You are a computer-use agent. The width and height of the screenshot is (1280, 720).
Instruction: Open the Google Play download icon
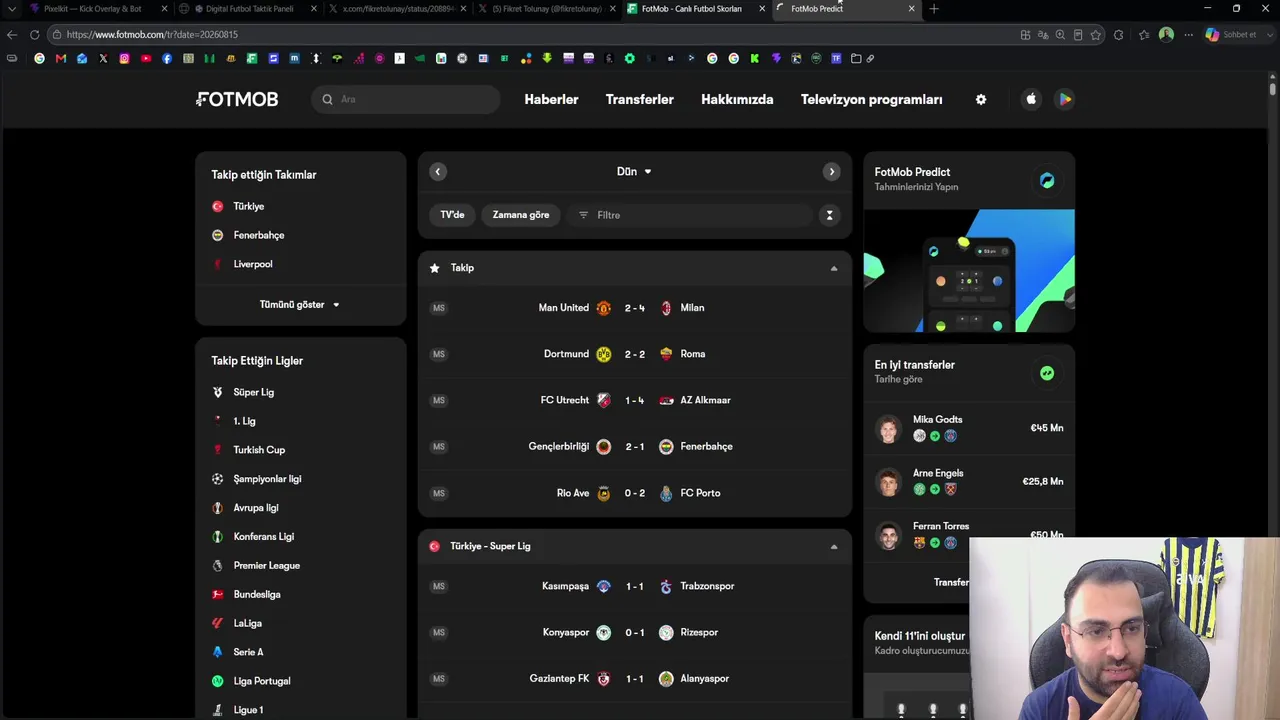1065,99
